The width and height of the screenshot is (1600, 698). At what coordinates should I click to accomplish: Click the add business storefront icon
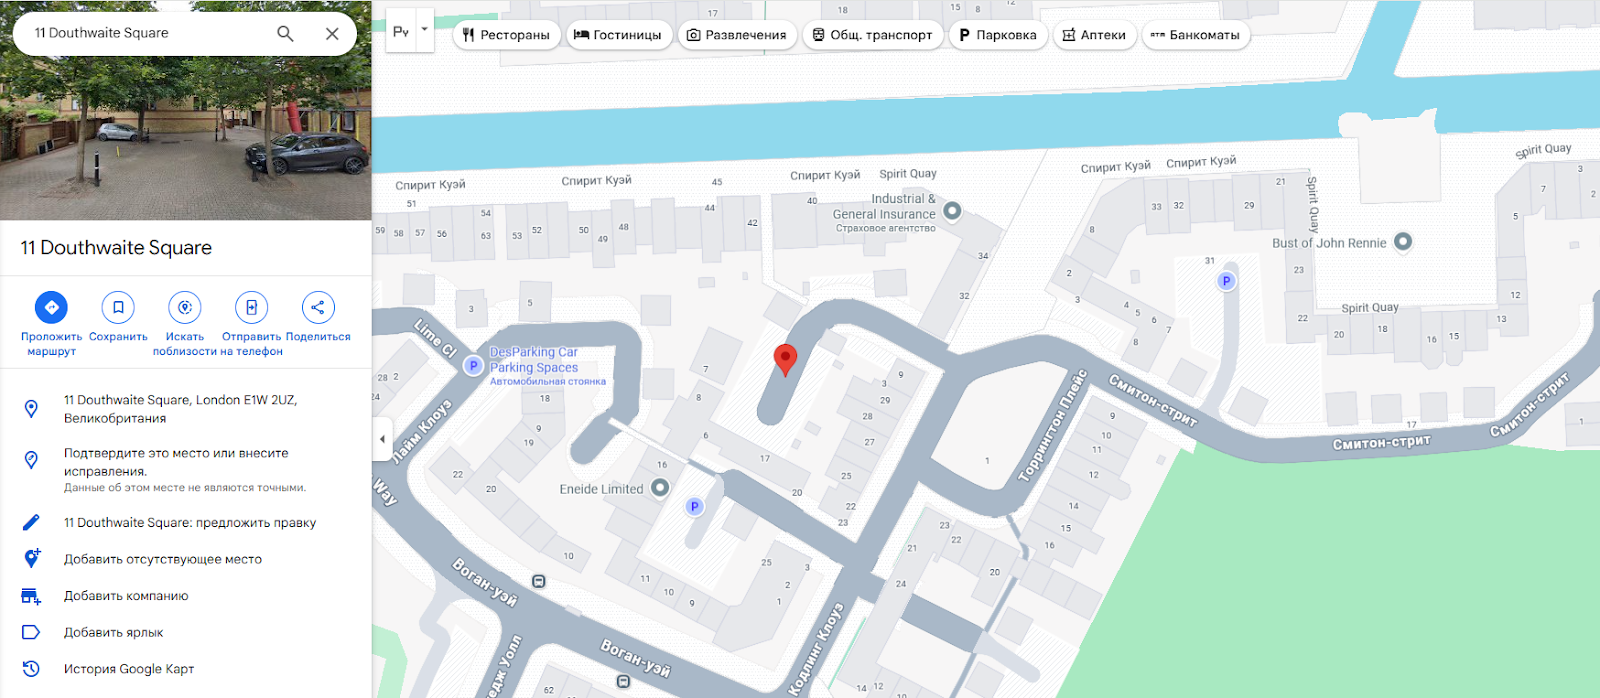coord(31,596)
